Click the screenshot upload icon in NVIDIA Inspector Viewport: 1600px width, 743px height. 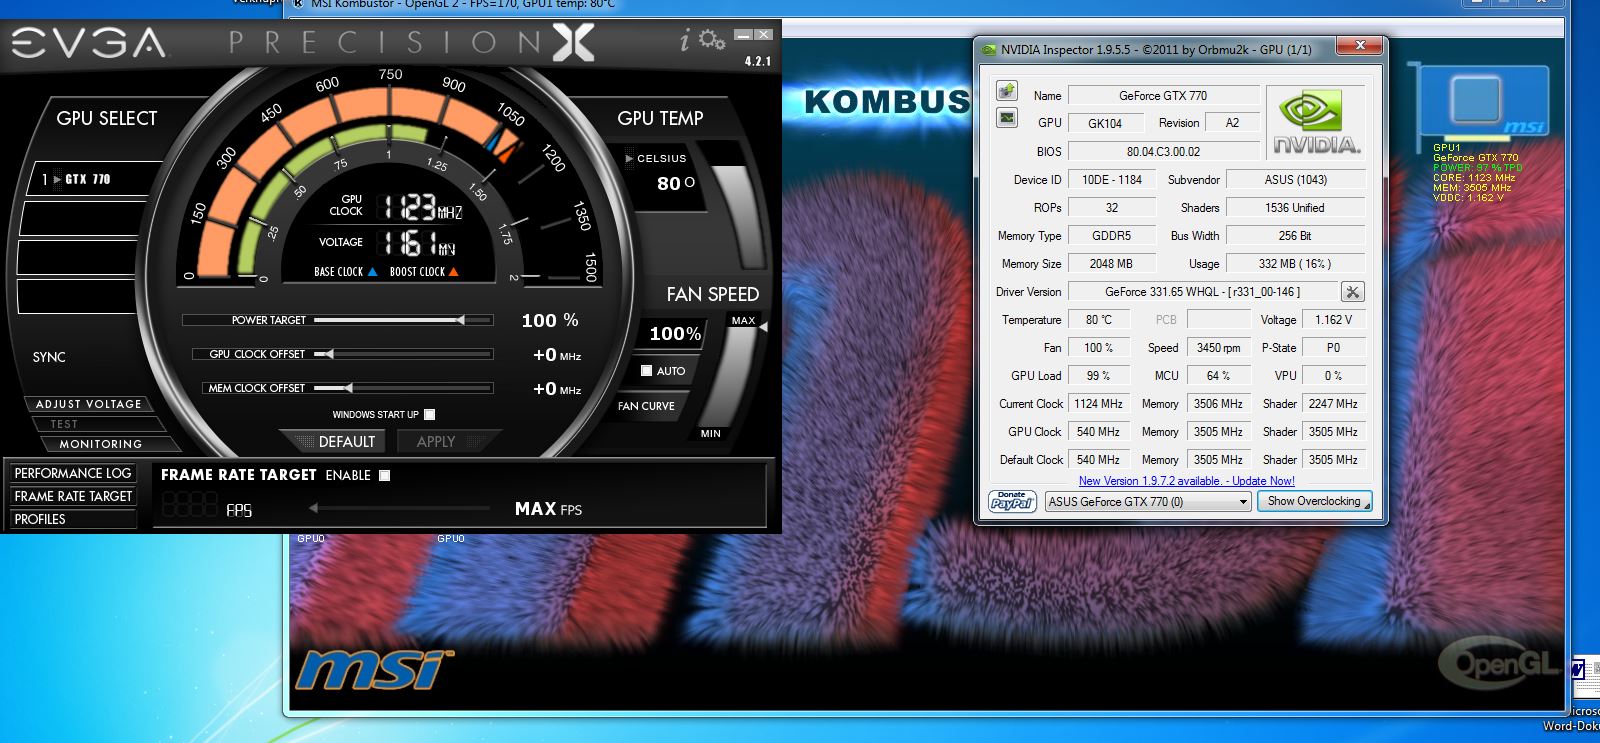point(1007,91)
